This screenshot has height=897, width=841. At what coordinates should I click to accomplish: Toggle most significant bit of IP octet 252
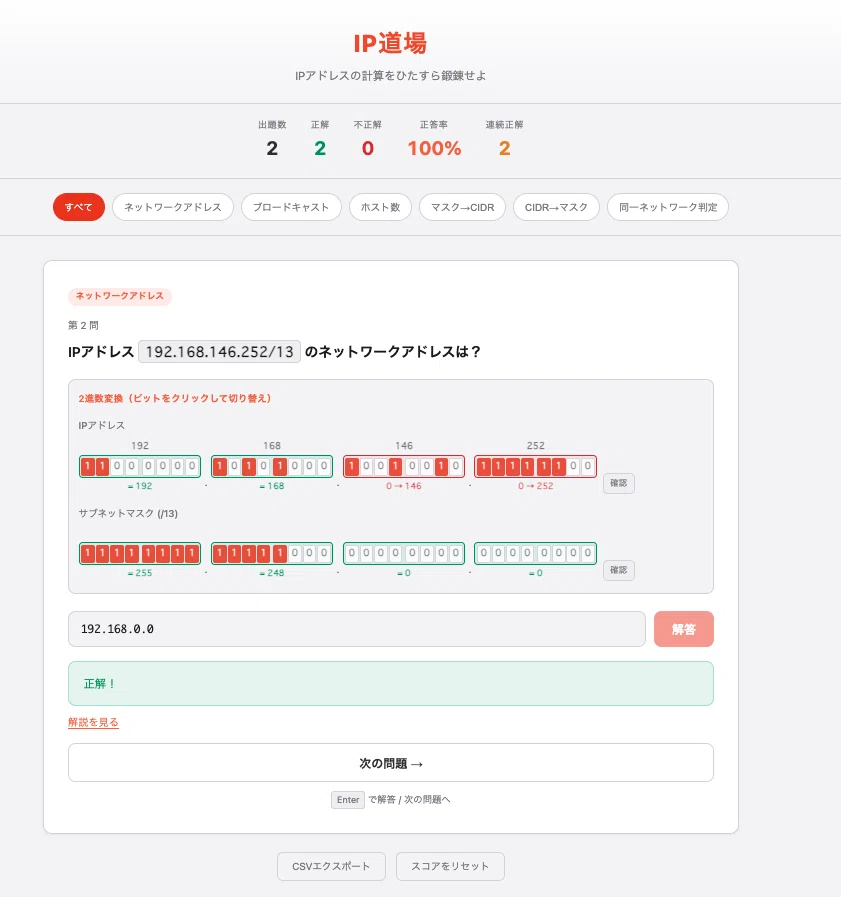coord(483,466)
